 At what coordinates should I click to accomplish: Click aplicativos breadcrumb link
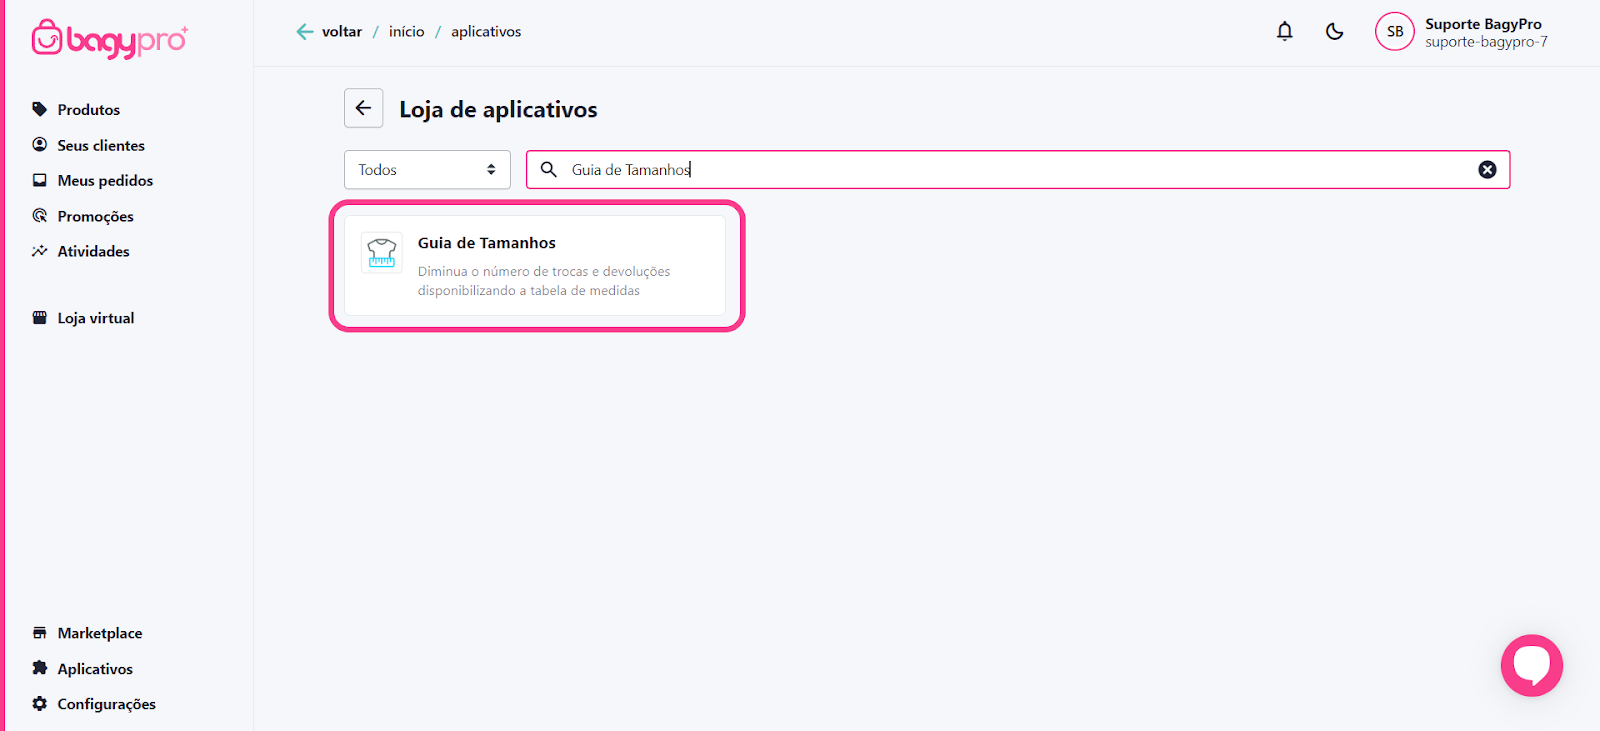click(486, 32)
